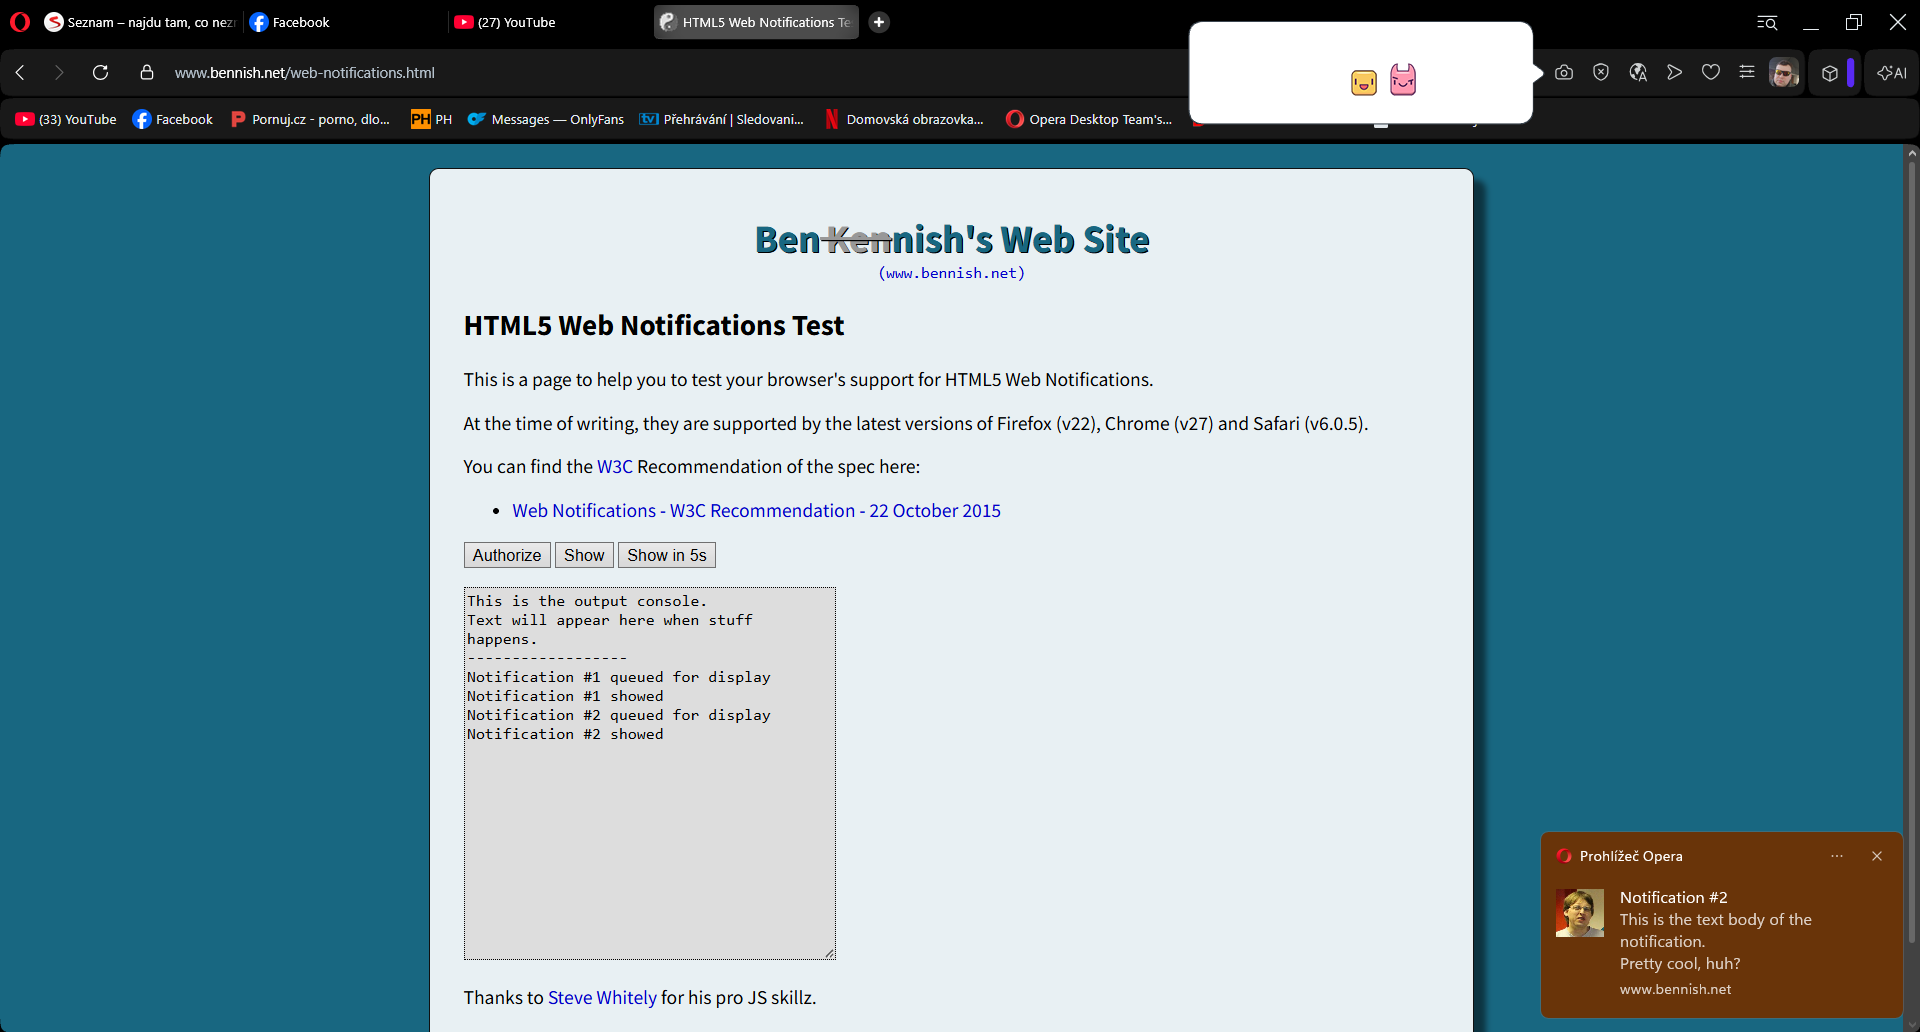Open Web Notifications W3C Recommendation link
Viewport: 1920px width, 1032px height.
756,511
